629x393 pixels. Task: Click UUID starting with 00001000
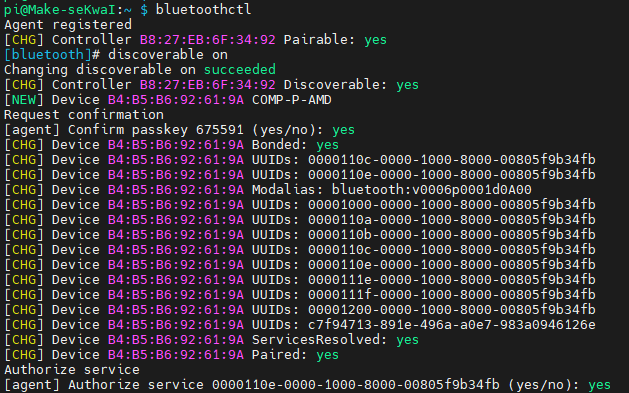pos(452,205)
